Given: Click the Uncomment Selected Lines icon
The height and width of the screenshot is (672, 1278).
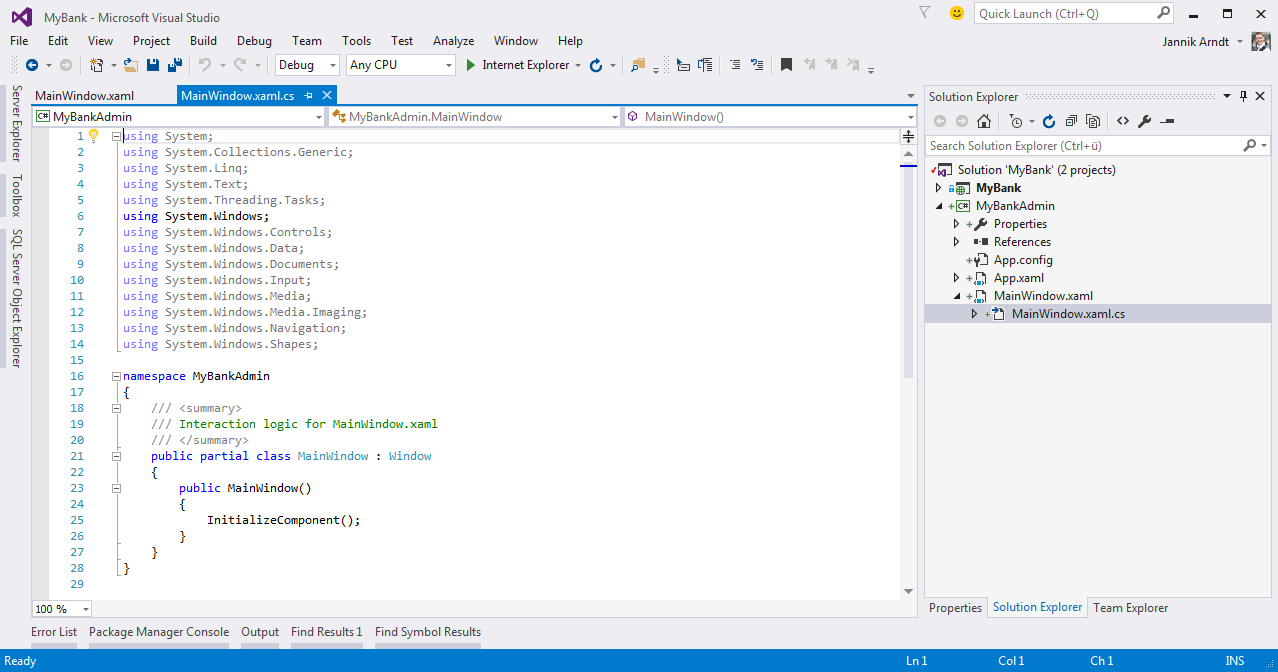Looking at the screenshot, I should pos(757,65).
